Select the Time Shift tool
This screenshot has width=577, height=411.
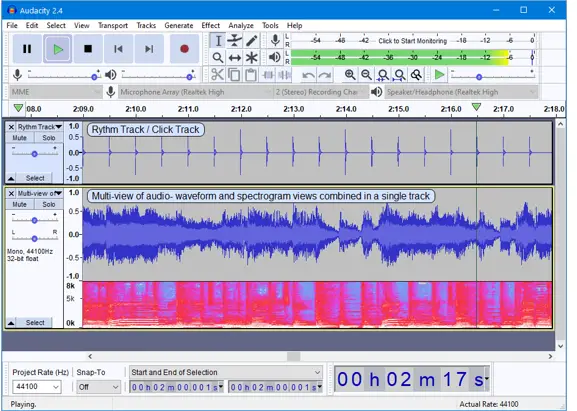click(x=234, y=57)
